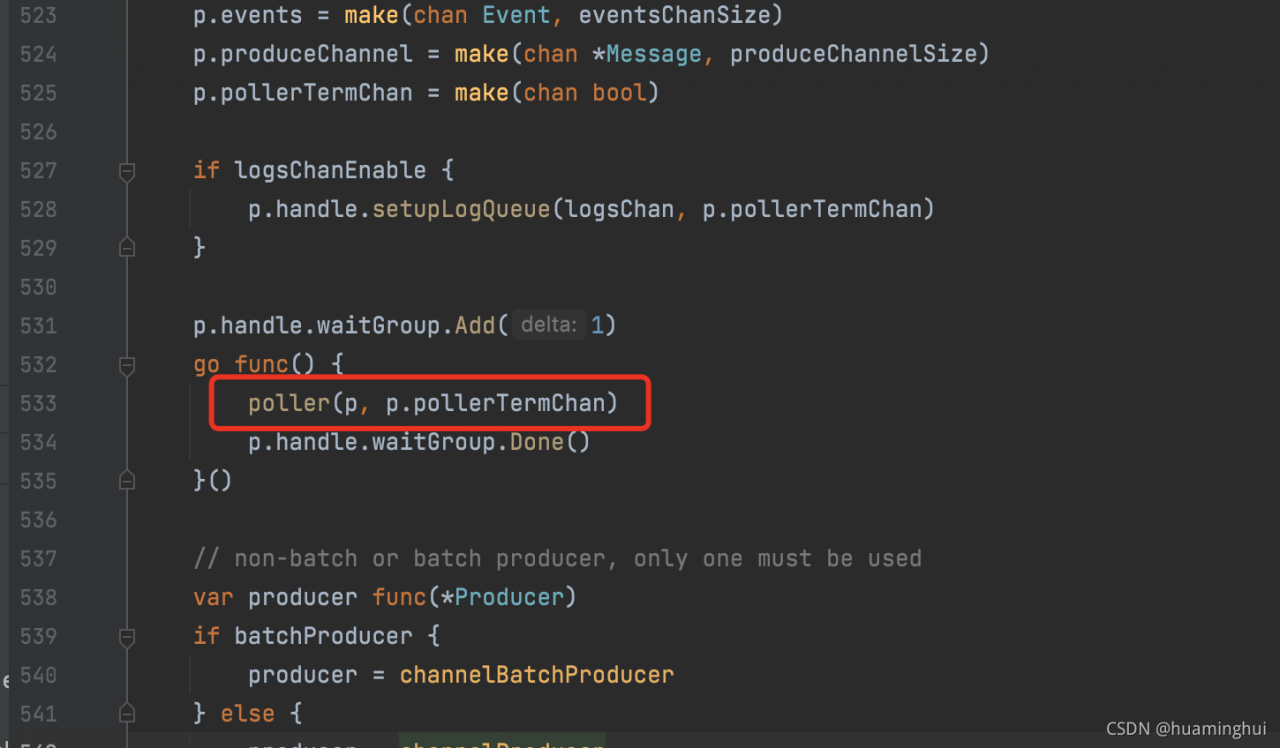1280x748 pixels.
Task: Click the Event type on line 523
Action: click(x=517, y=16)
